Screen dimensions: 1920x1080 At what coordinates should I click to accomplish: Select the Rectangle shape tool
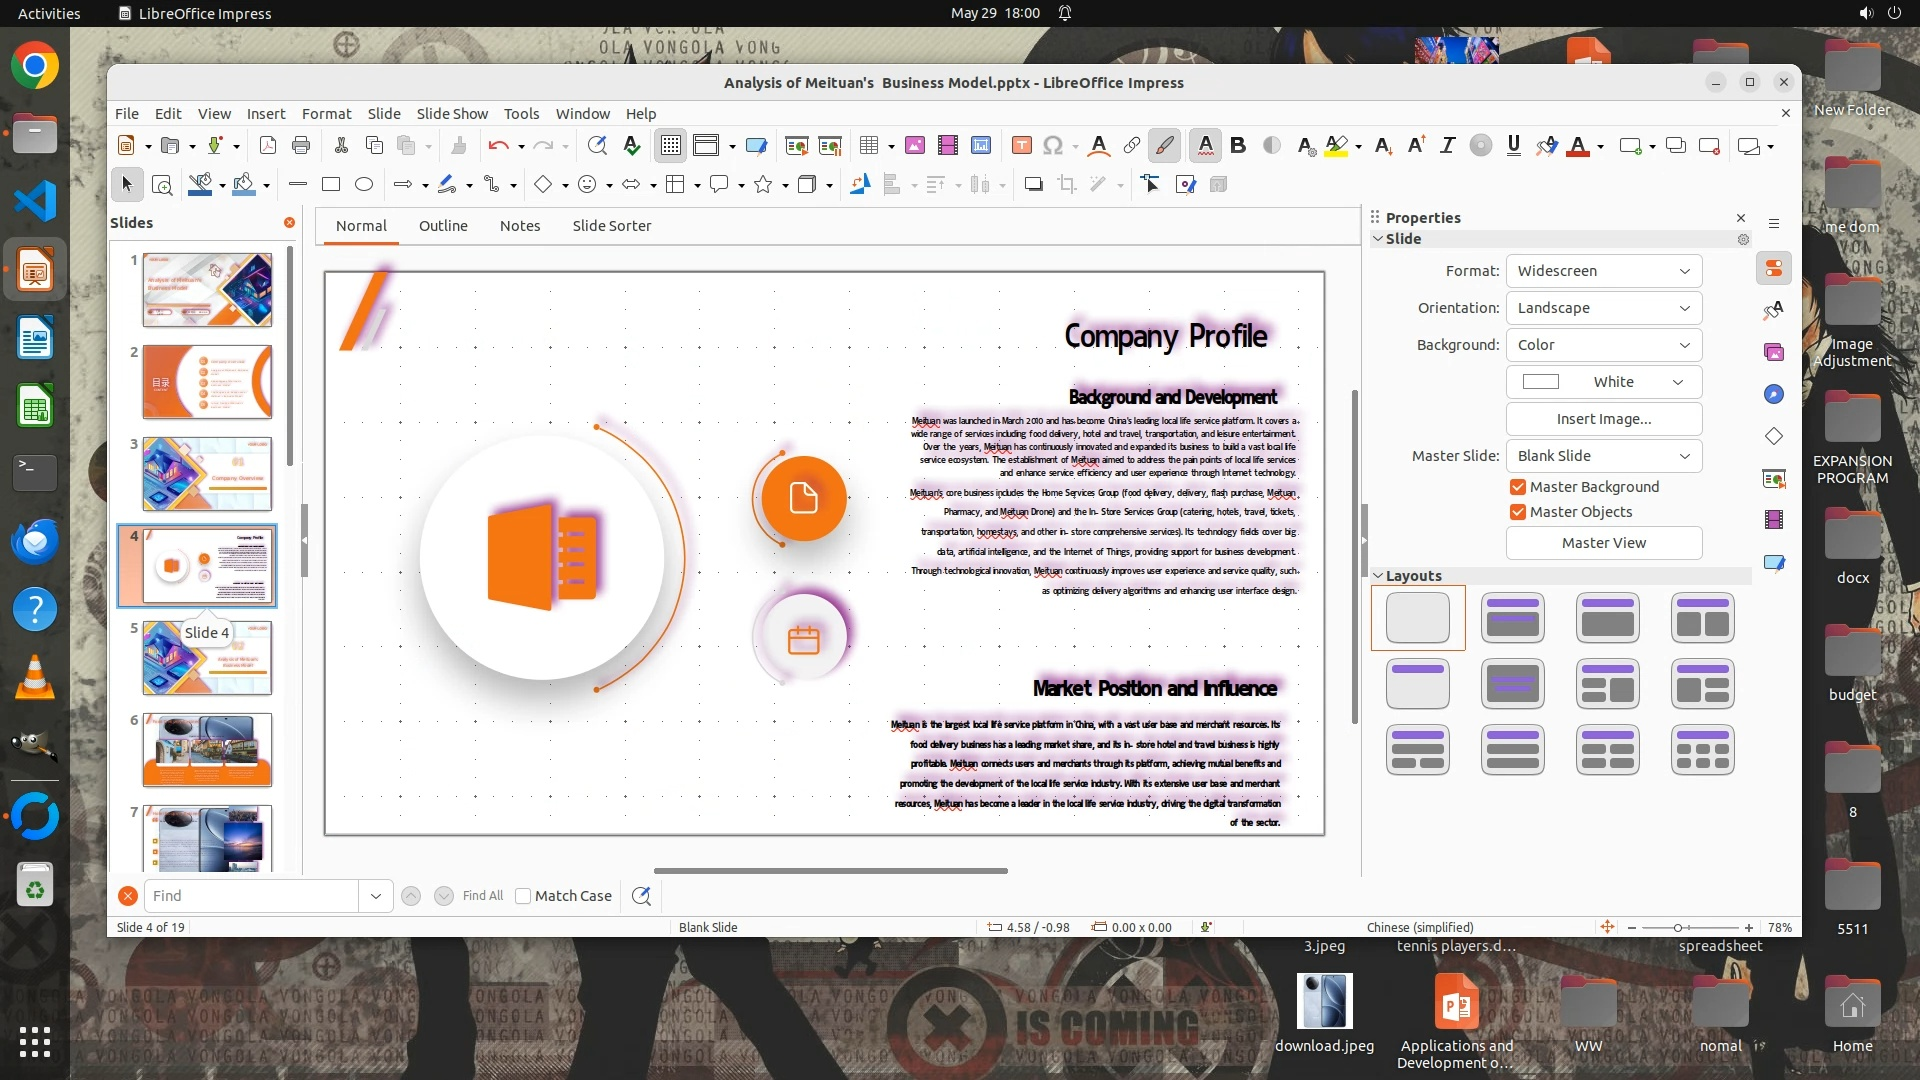tap(331, 184)
